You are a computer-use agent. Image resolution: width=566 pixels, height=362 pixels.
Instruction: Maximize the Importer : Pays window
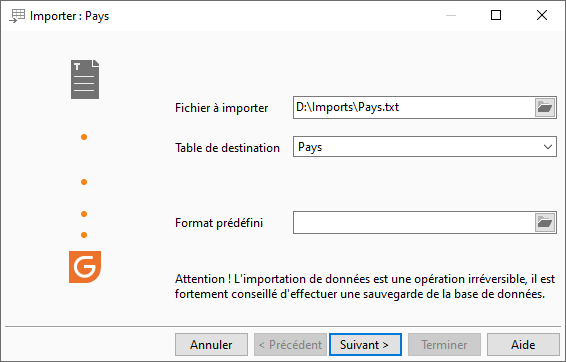496,15
